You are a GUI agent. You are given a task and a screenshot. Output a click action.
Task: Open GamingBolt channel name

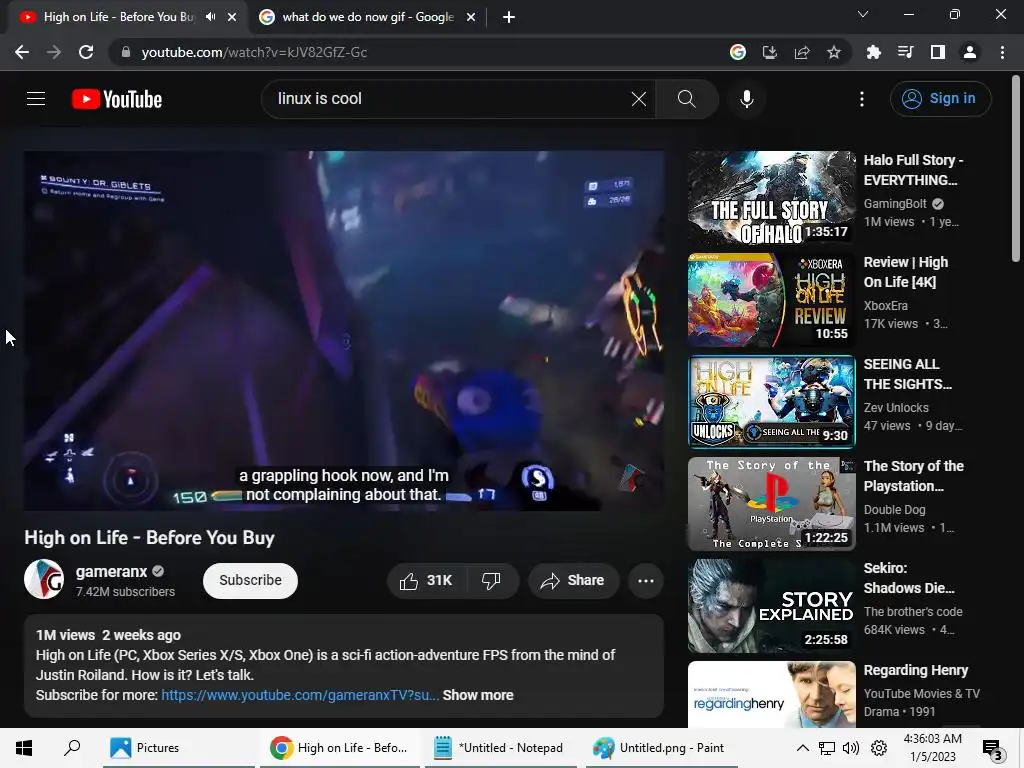895,204
